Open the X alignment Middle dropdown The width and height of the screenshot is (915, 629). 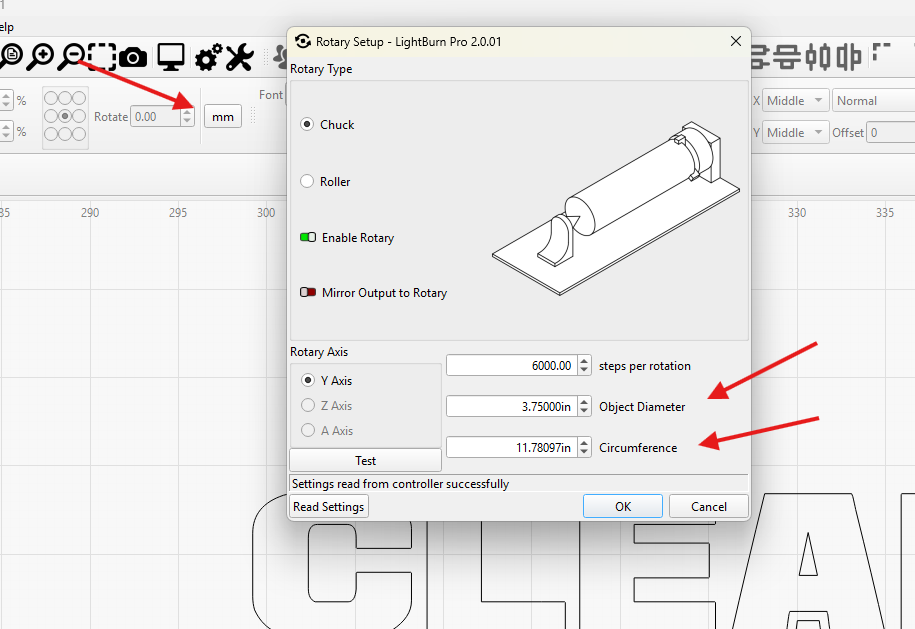[x=794, y=100]
